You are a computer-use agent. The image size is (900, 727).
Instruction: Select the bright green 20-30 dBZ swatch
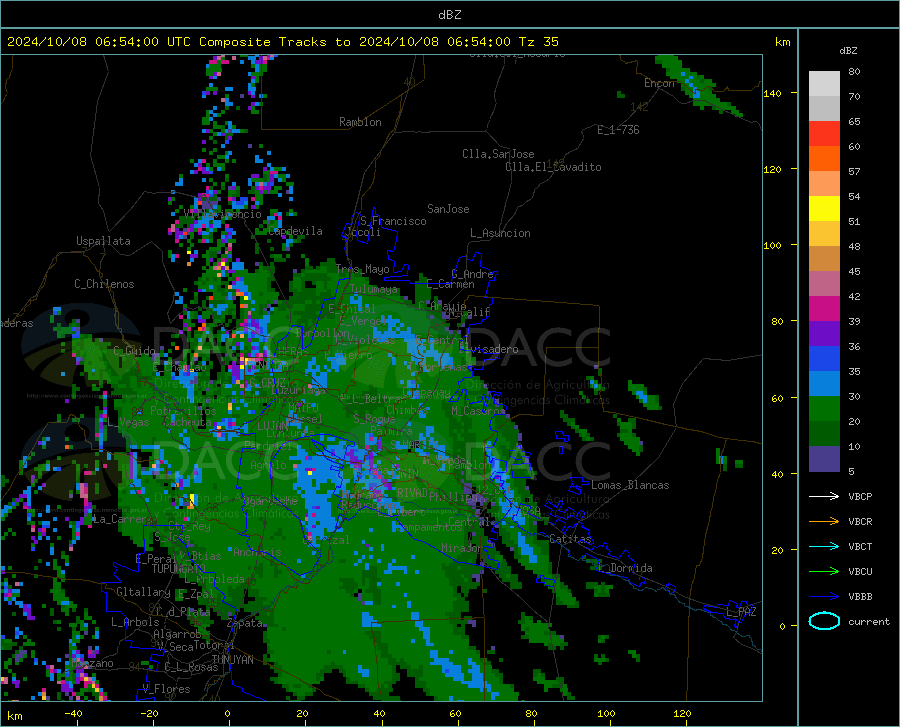[824, 409]
